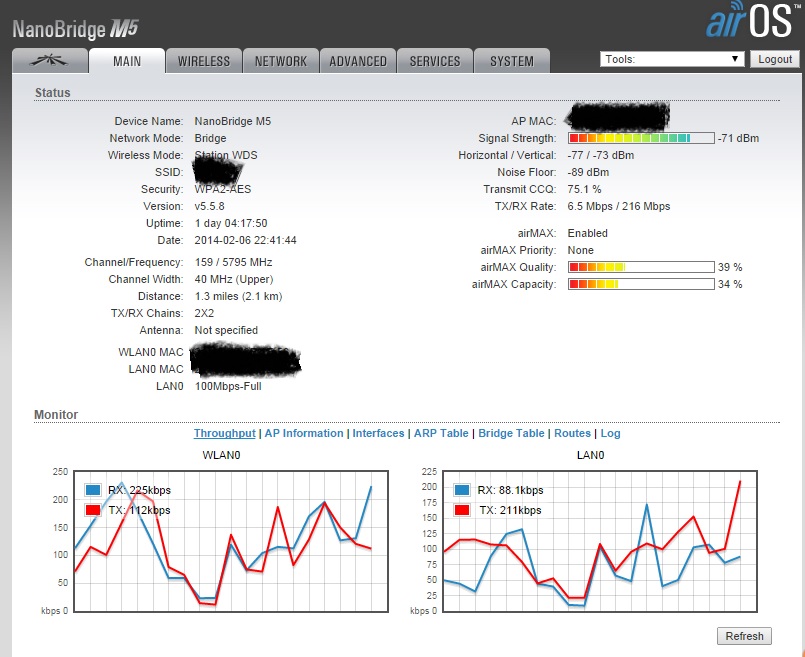805x657 pixels.
Task: View the ARP Table link
Action: click(441, 433)
